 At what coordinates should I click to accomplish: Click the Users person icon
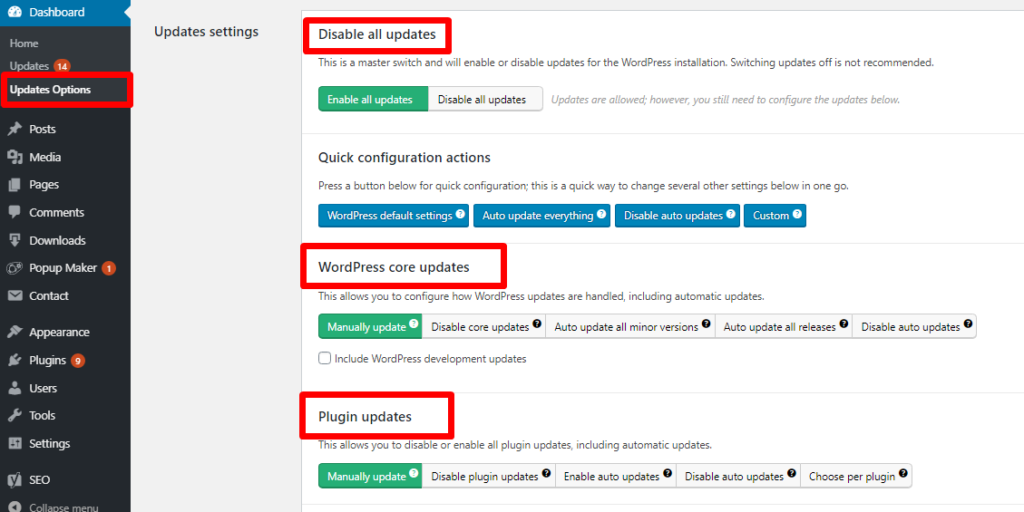point(15,389)
